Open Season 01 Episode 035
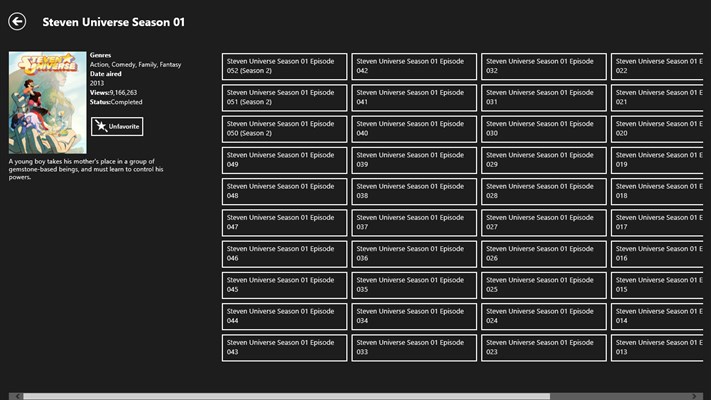This screenshot has height=400, width=711. click(414, 286)
